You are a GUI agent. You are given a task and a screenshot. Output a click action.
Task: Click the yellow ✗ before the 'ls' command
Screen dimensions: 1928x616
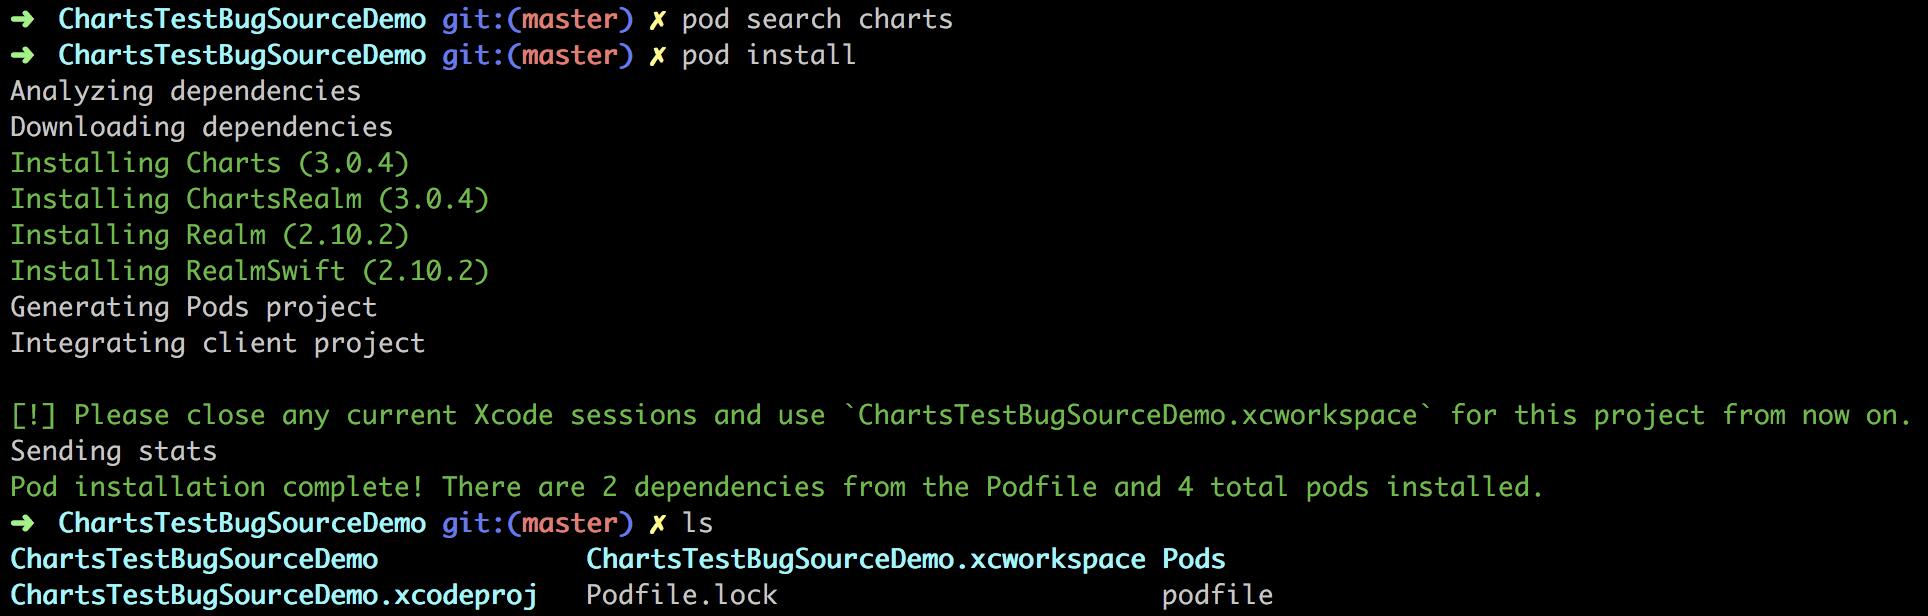click(657, 523)
